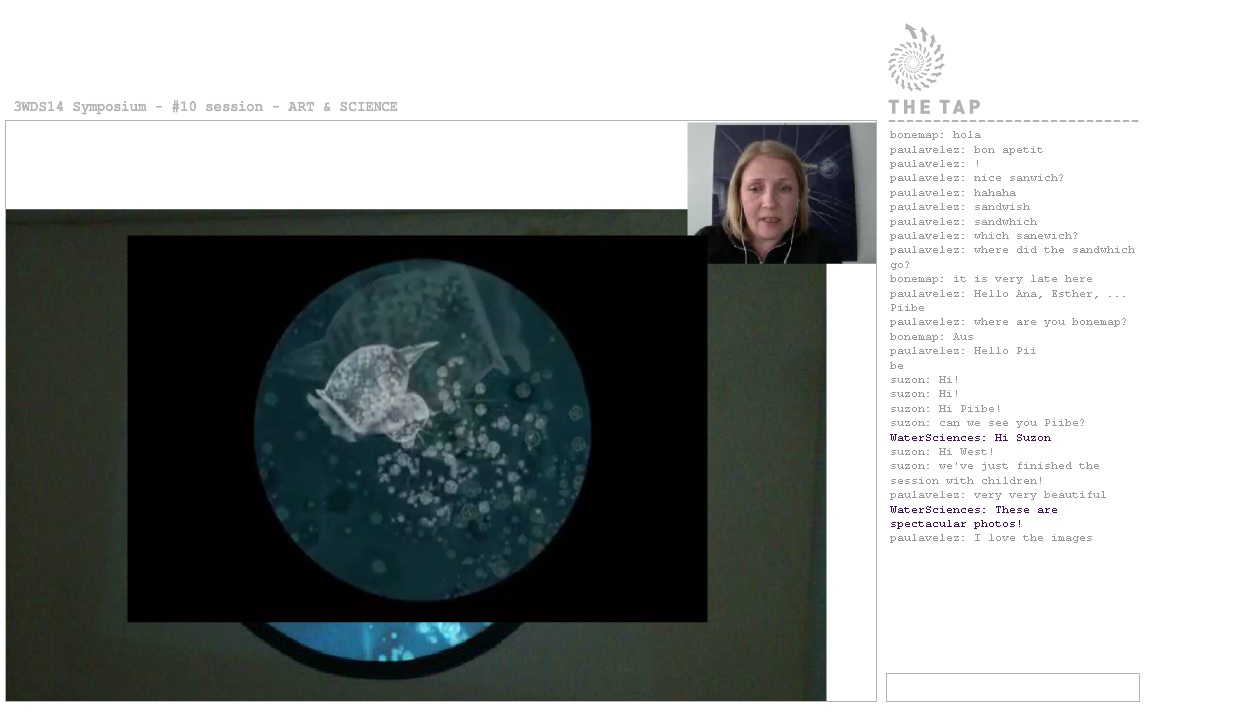Click the 'WaterSciences: Hi Suzon' message
The image size is (1258, 712).
click(x=970, y=438)
